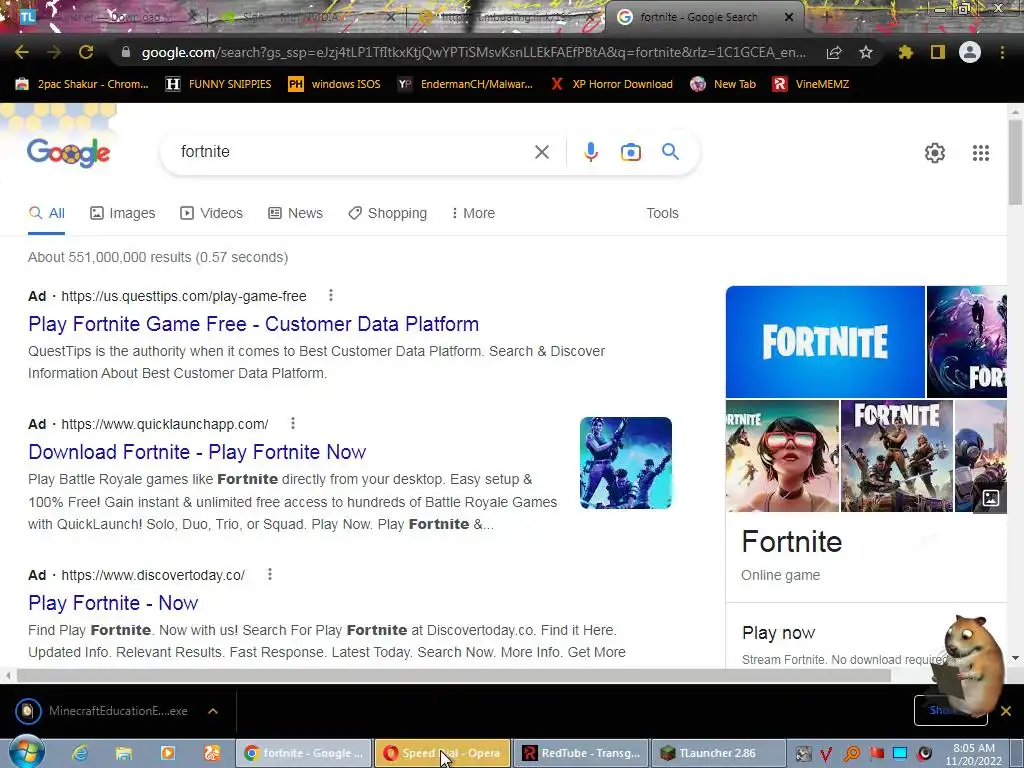This screenshot has width=1024, height=768.
Task: Click the orange pinned taskbar app icon
Action: (212, 753)
